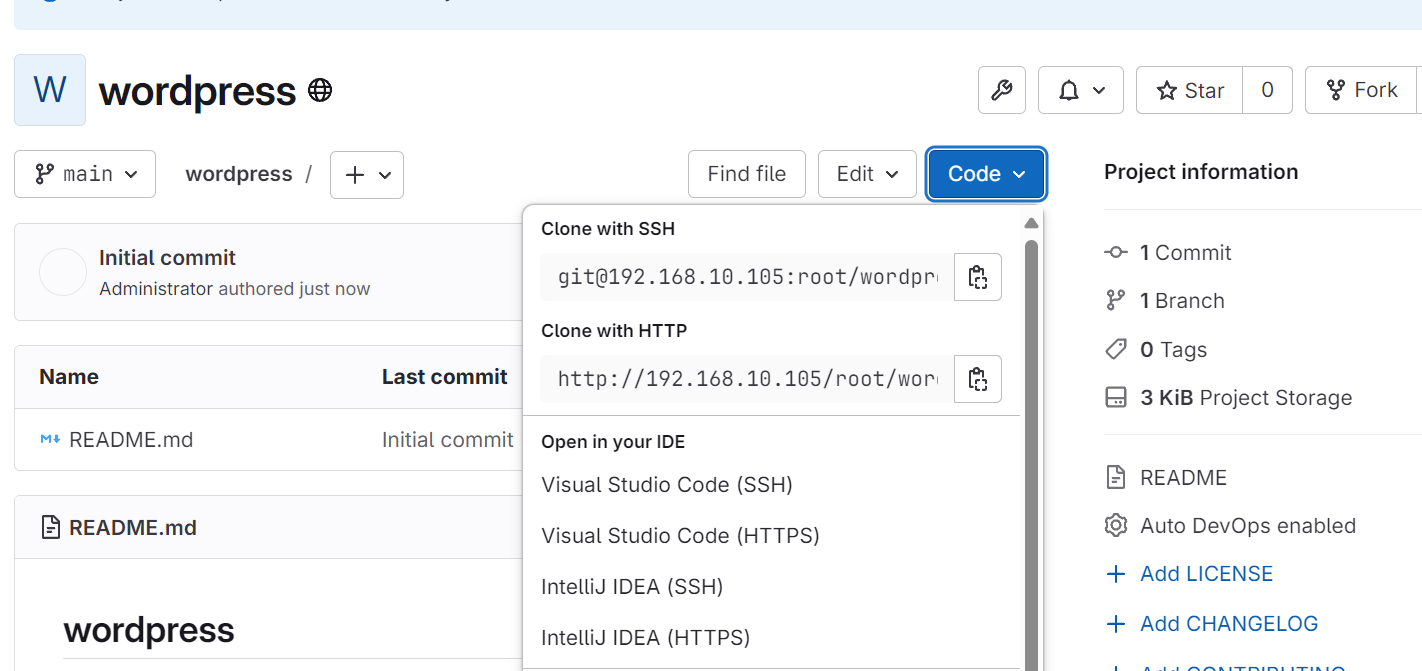Viewport: 1422px width, 671px height.
Task: Click the Name column header
Action: pyautogui.click(x=69, y=377)
